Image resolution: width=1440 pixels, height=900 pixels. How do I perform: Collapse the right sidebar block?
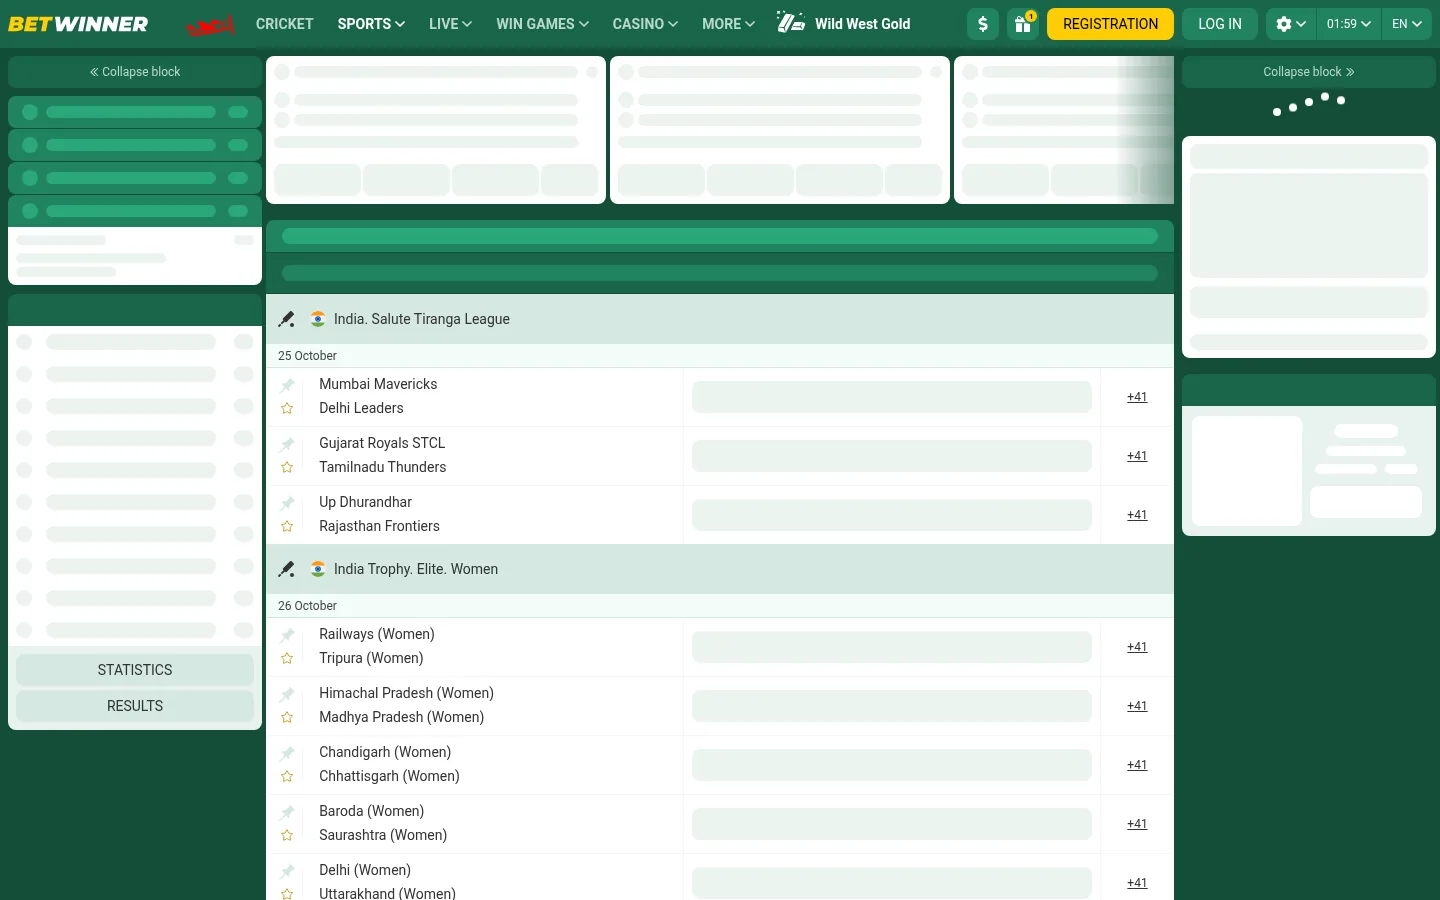1309,72
